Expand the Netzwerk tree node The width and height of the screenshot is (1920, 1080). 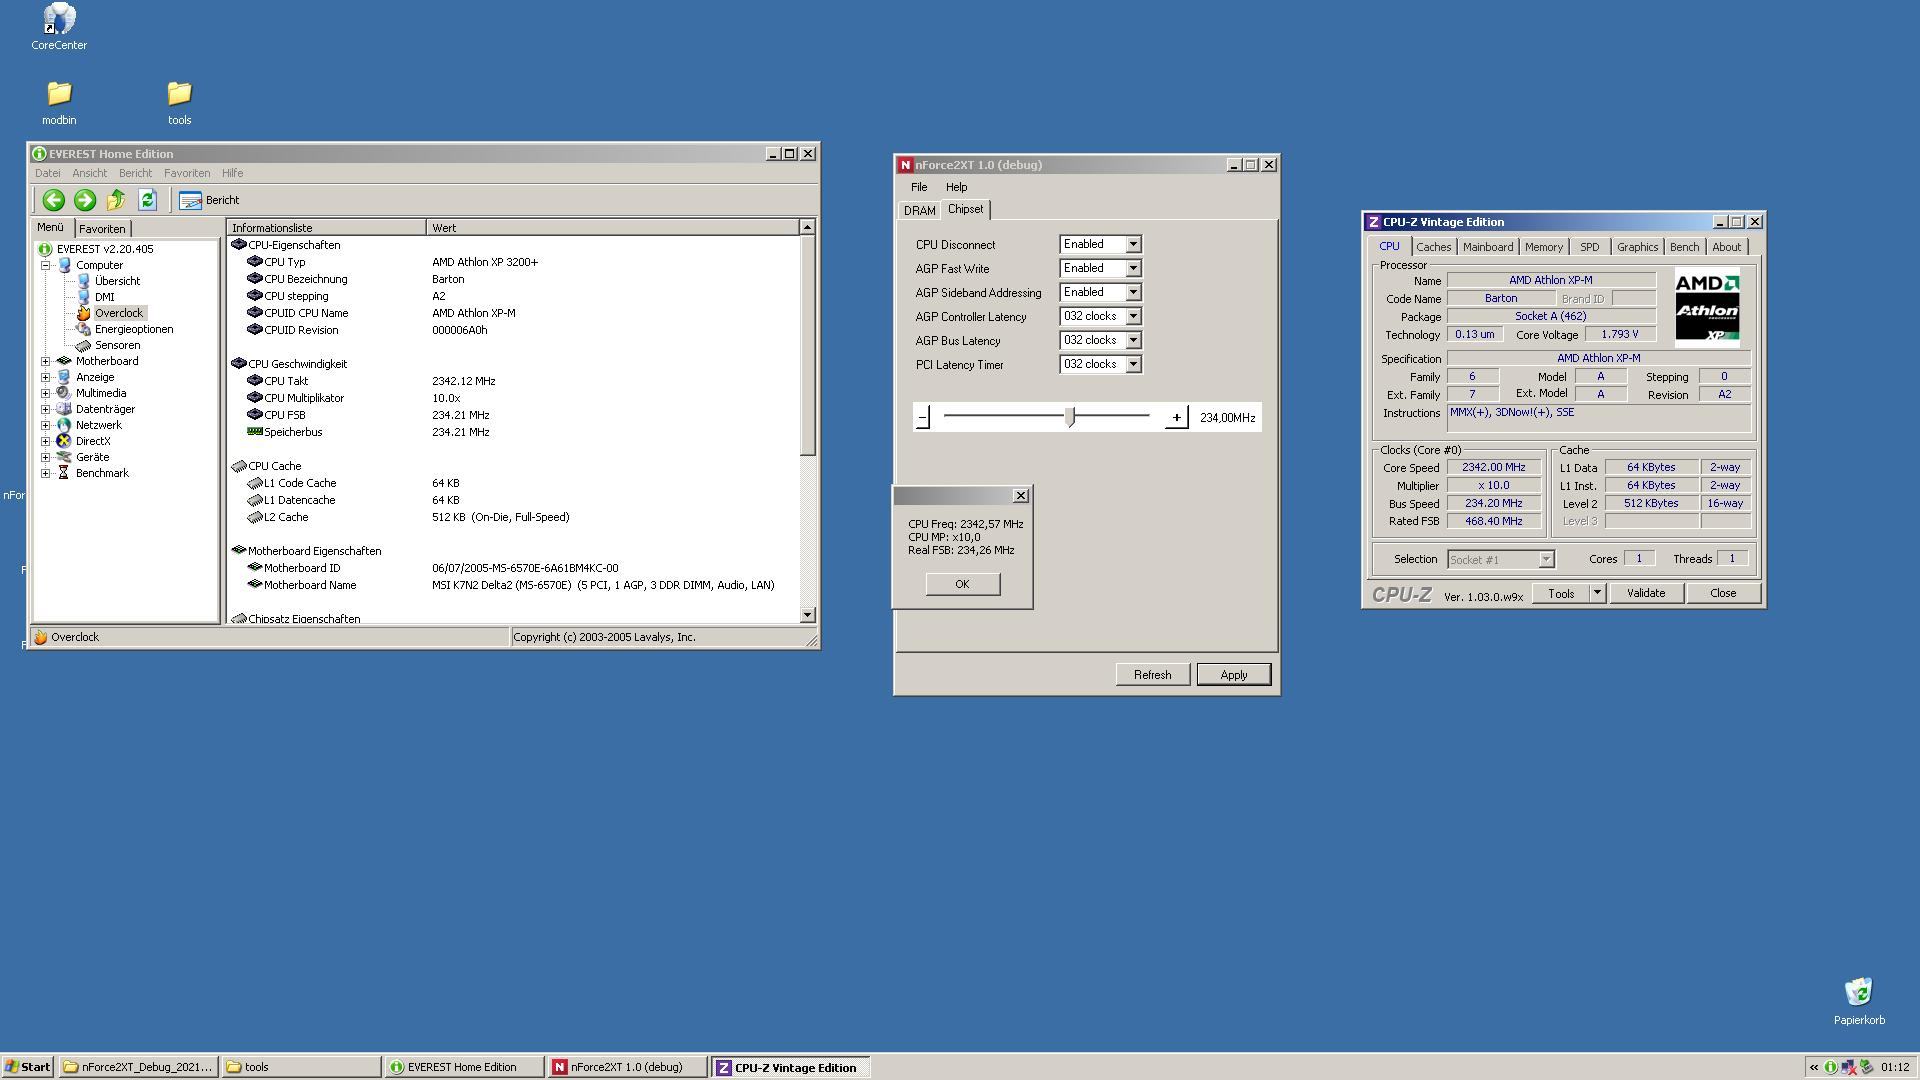click(45, 425)
